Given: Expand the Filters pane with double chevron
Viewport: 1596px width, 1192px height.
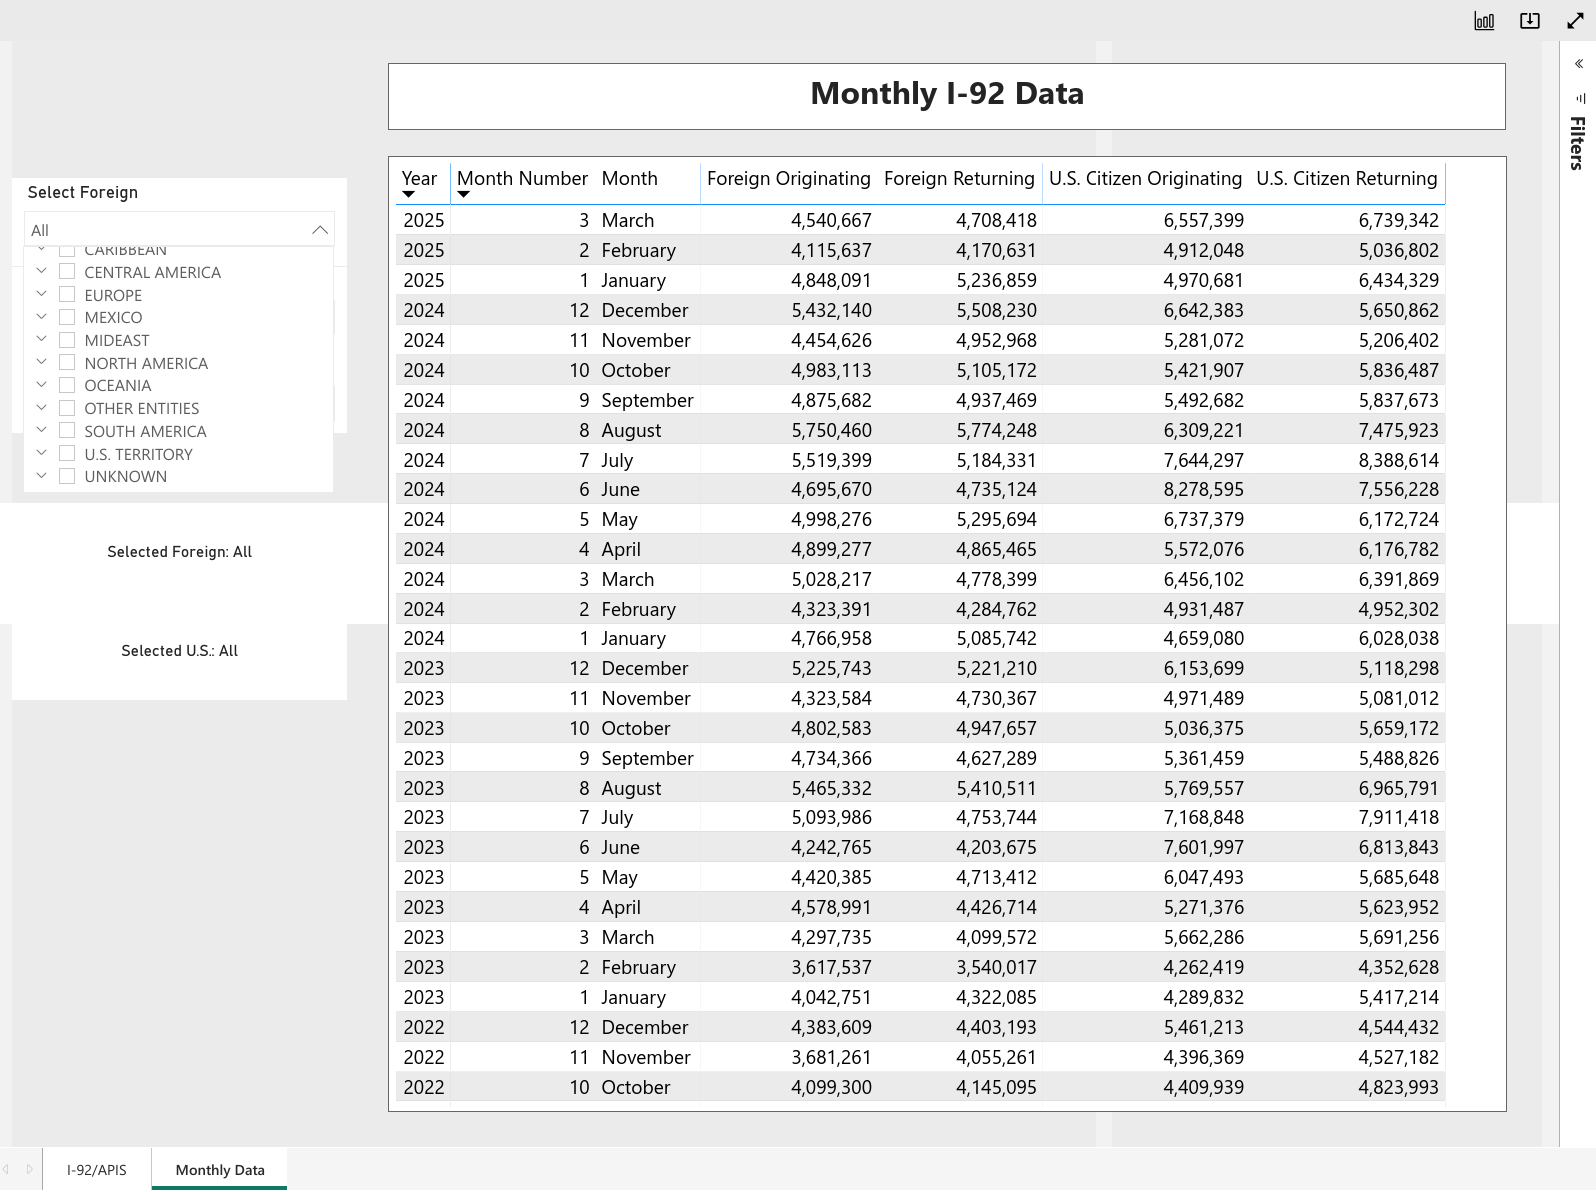Looking at the screenshot, I should [x=1579, y=64].
